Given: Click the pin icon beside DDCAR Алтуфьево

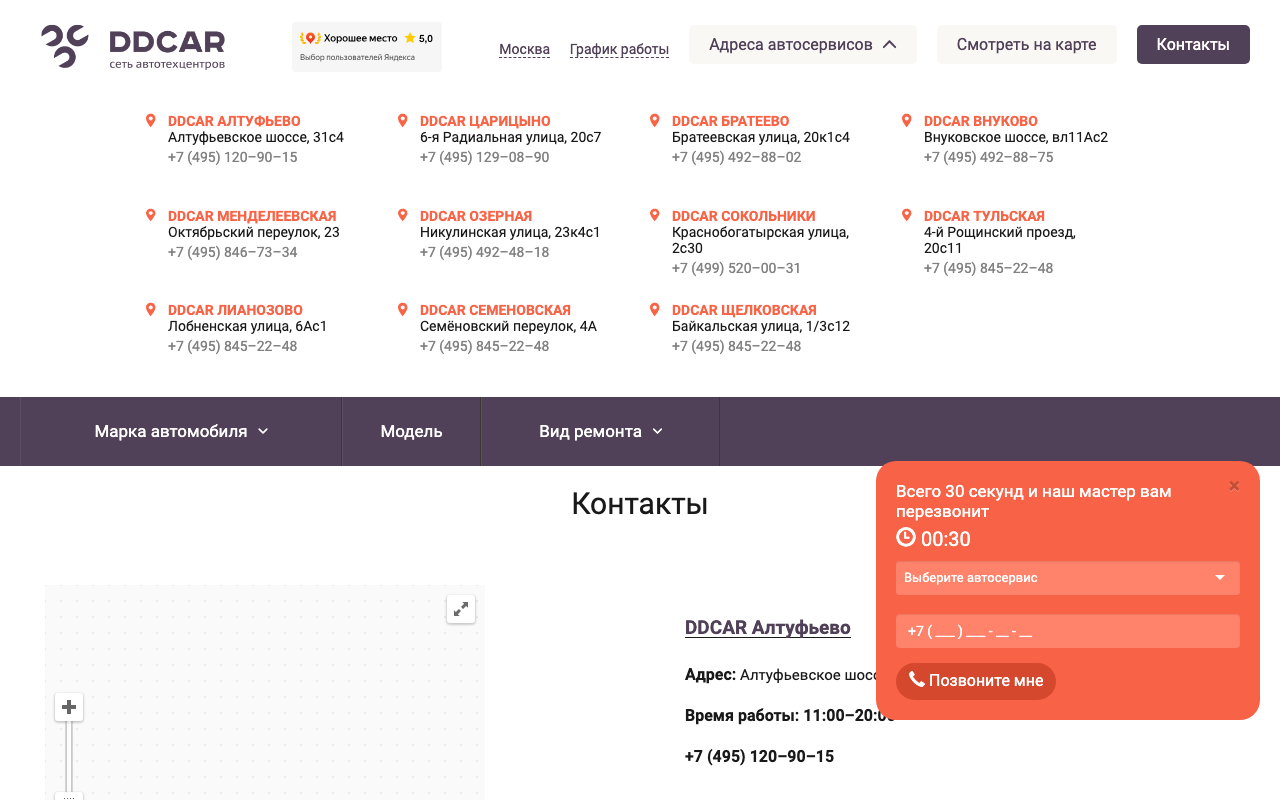Looking at the screenshot, I should 151,121.
